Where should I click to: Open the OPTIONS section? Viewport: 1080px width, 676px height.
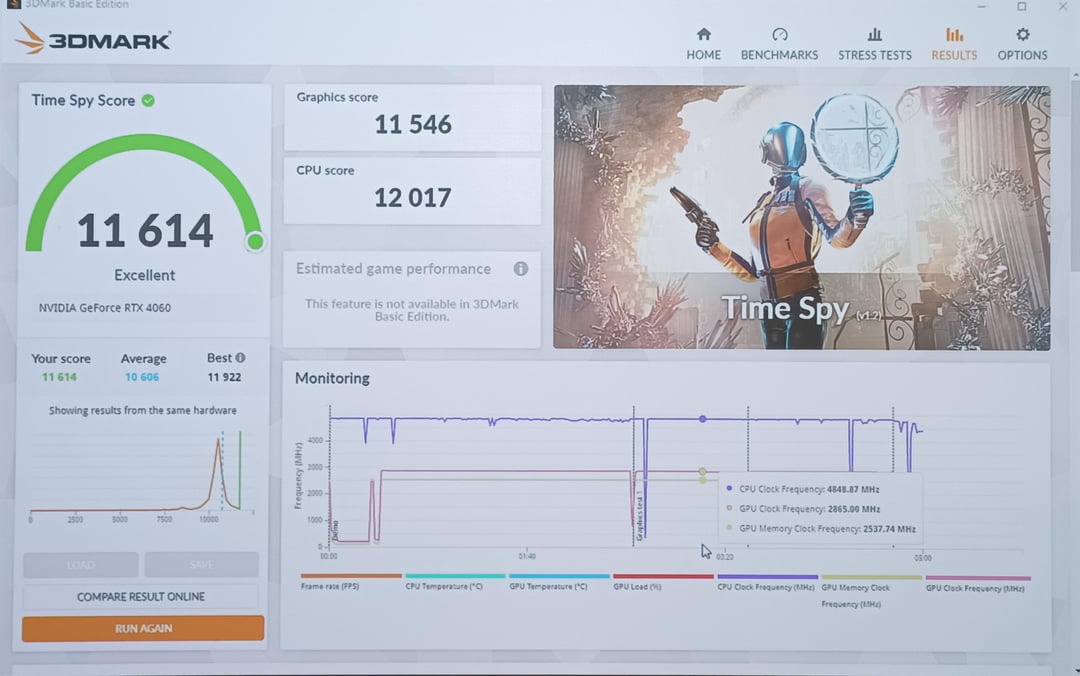click(x=1023, y=55)
